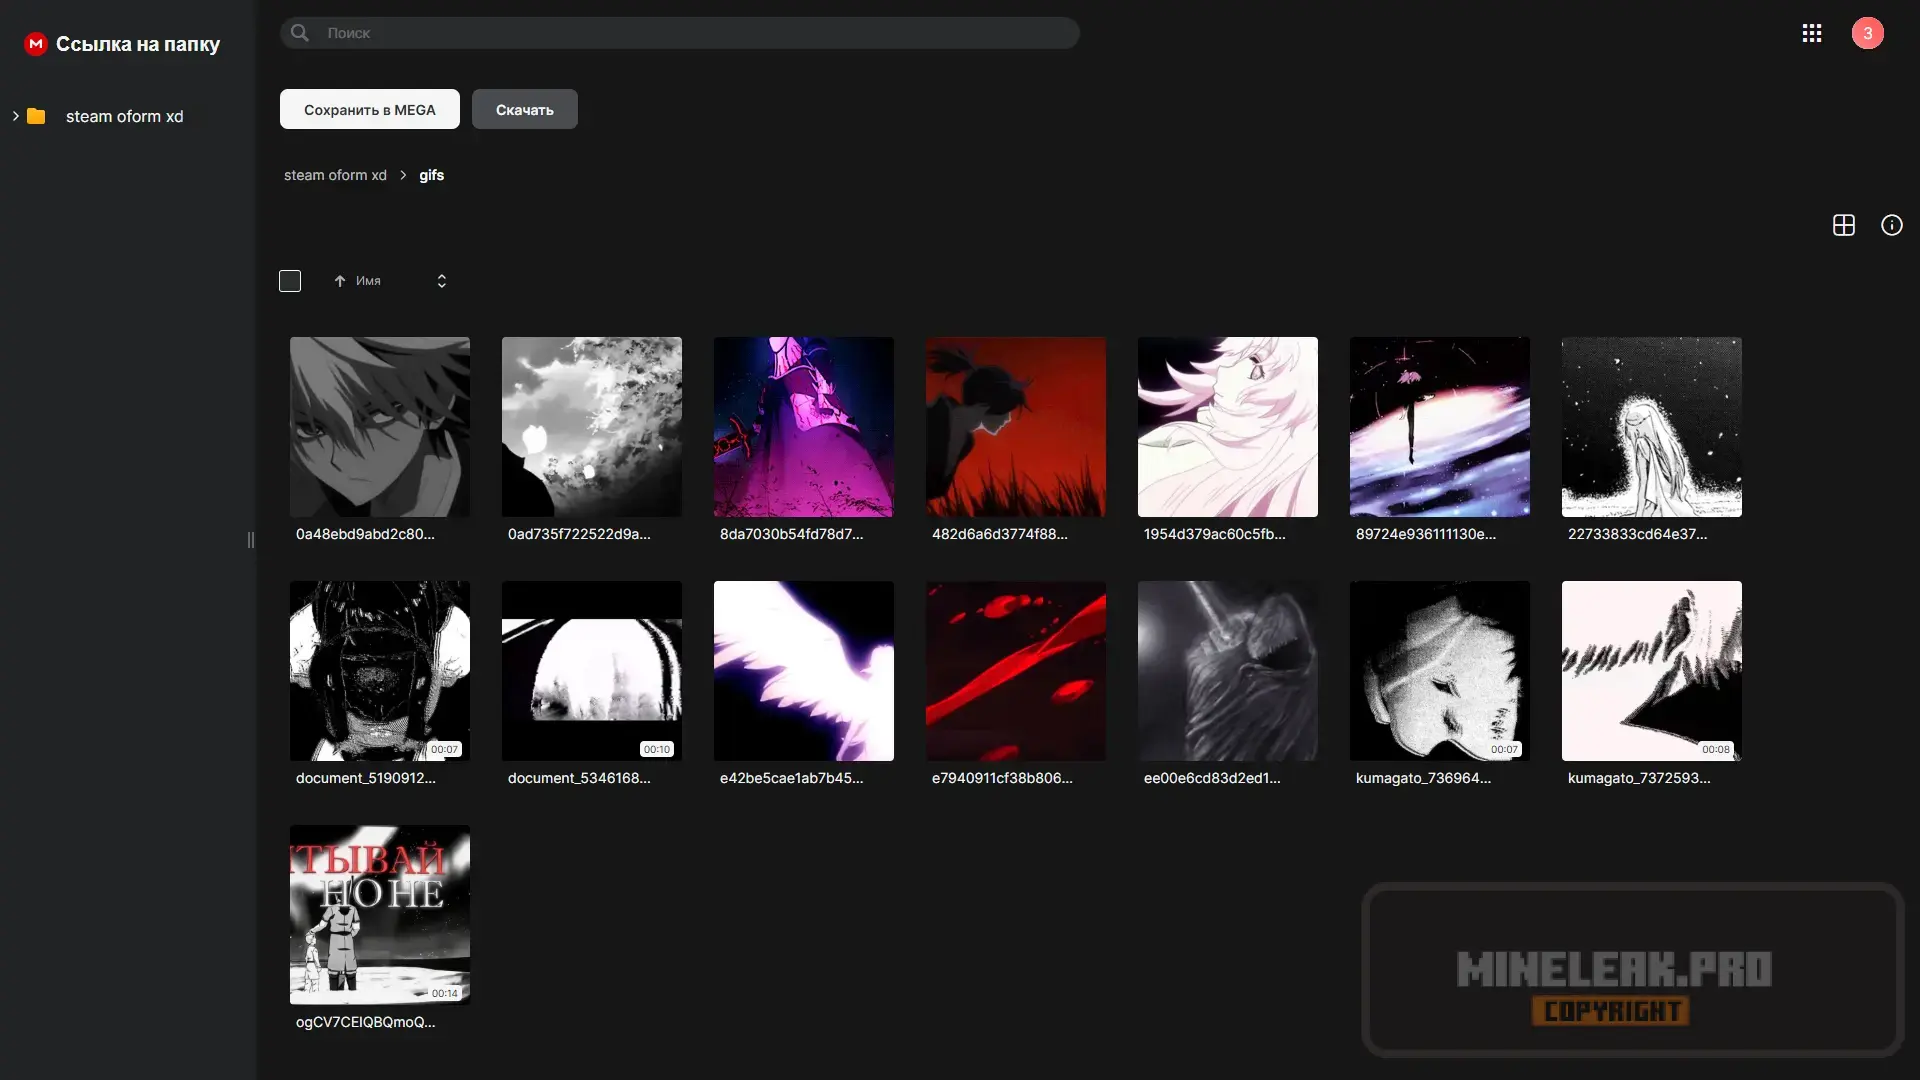1920x1080 pixels.
Task: Open notifications badge showing 3
Action: tap(1867, 33)
